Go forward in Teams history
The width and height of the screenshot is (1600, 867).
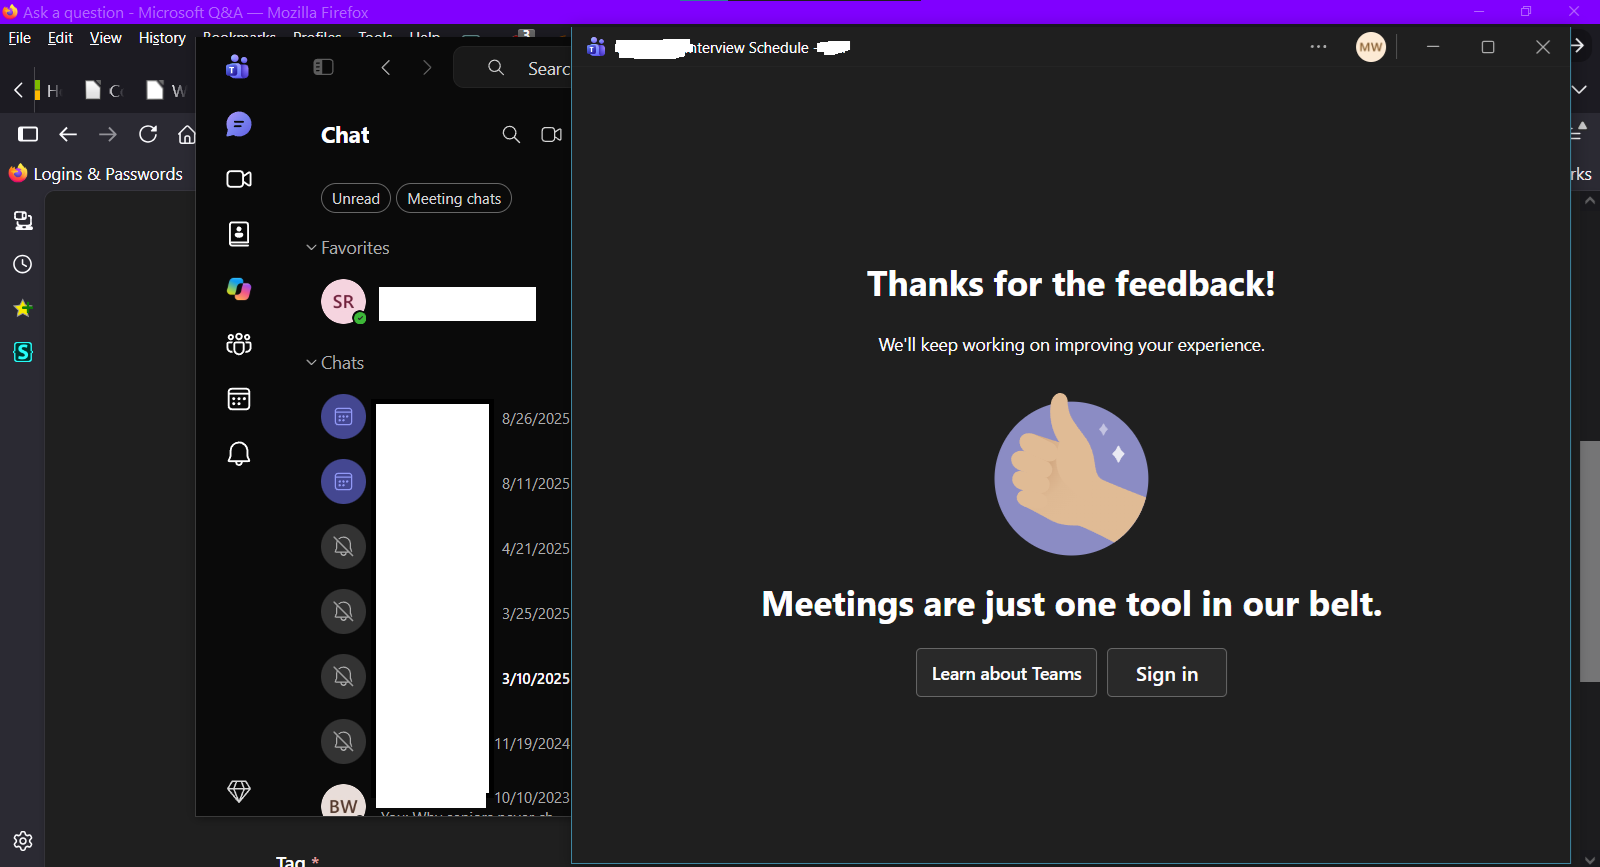coord(427,67)
